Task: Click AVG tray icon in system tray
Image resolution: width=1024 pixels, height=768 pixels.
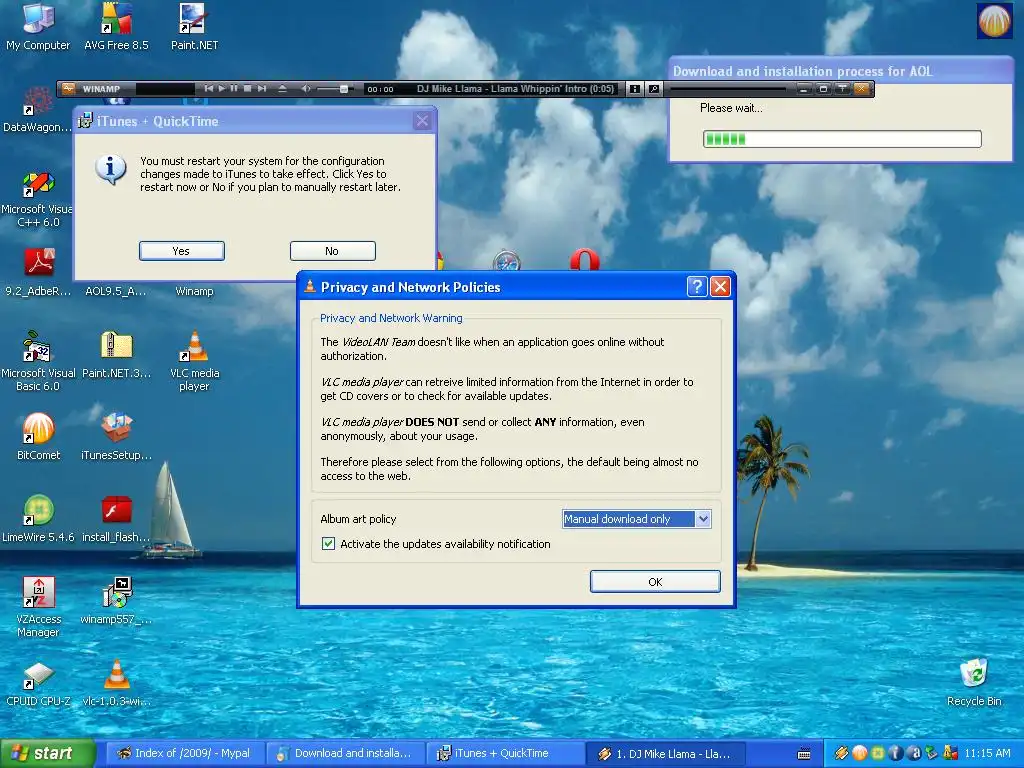Action: pos(950,753)
